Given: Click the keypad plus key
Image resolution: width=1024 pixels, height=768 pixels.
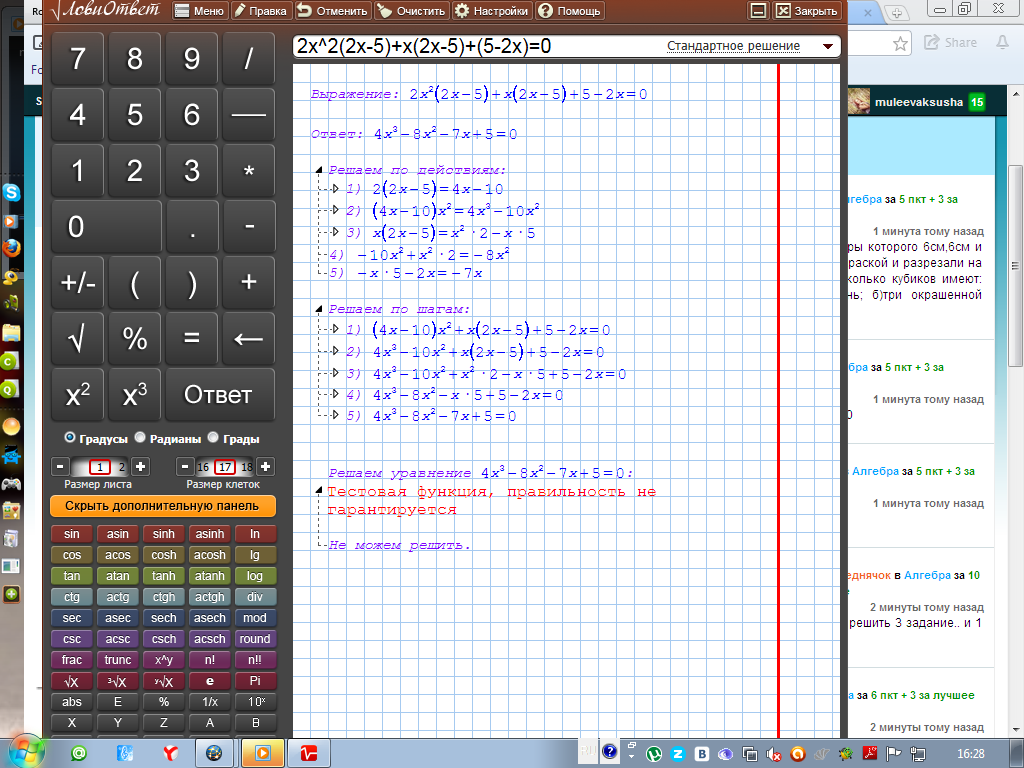Looking at the screenshot, I should click(249, 282).
